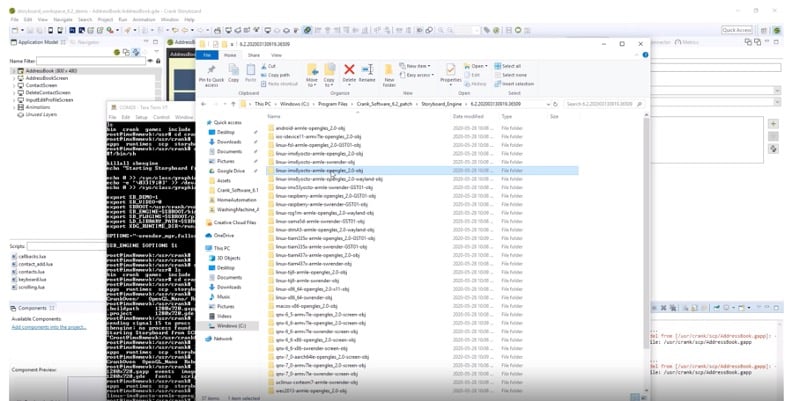The width and height of the screenshot is (792, 401).
Task: Select linux-imx6yocto-armle-swrender-obj folder
Action: coord(315,162)
